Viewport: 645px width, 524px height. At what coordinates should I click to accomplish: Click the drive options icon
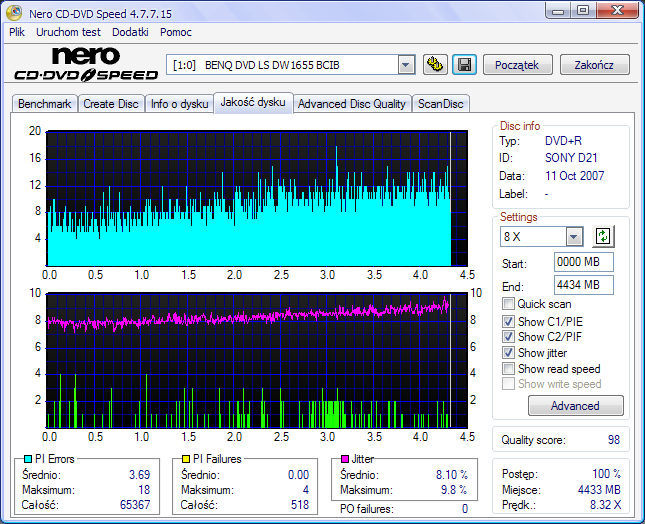435,65
